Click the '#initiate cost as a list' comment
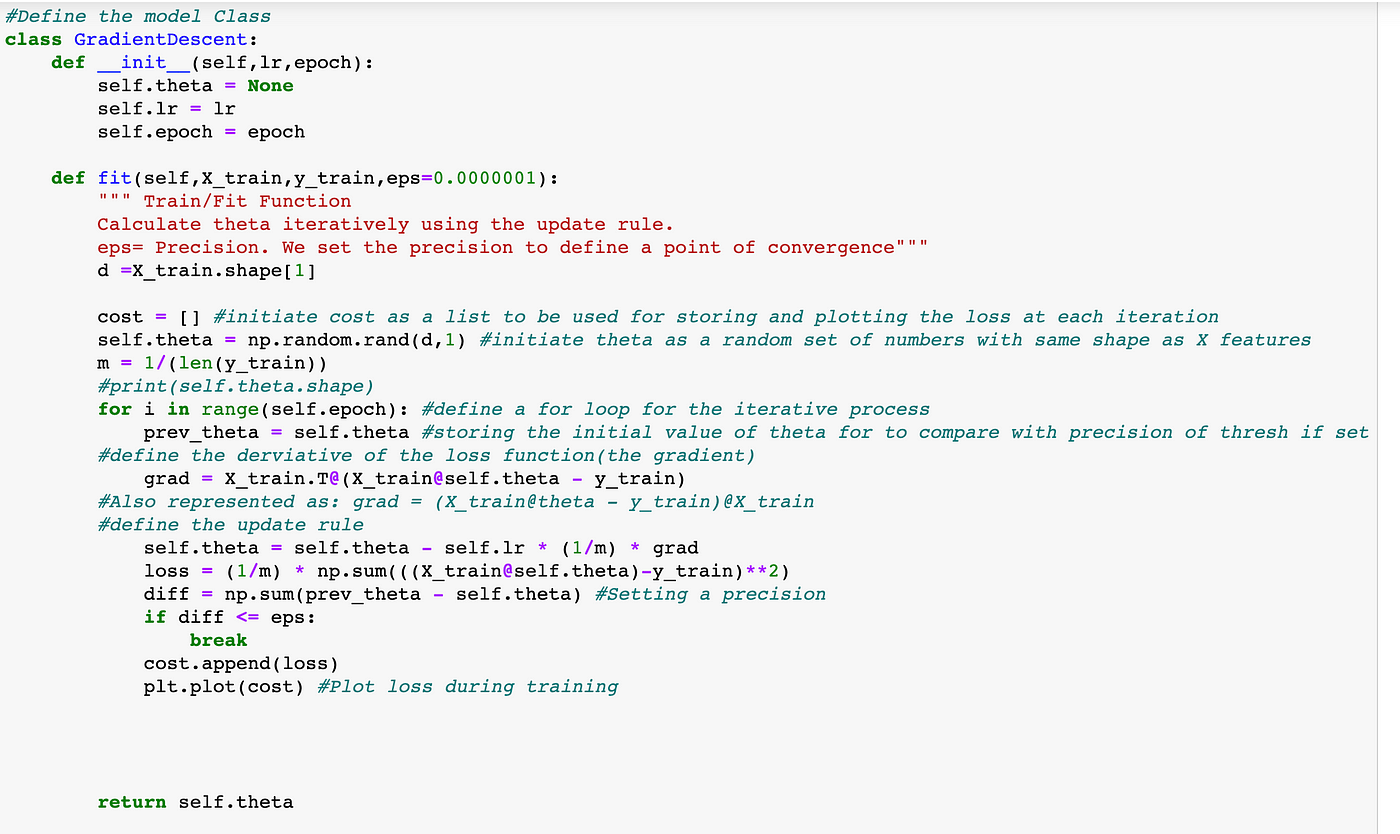 point(716,316)
